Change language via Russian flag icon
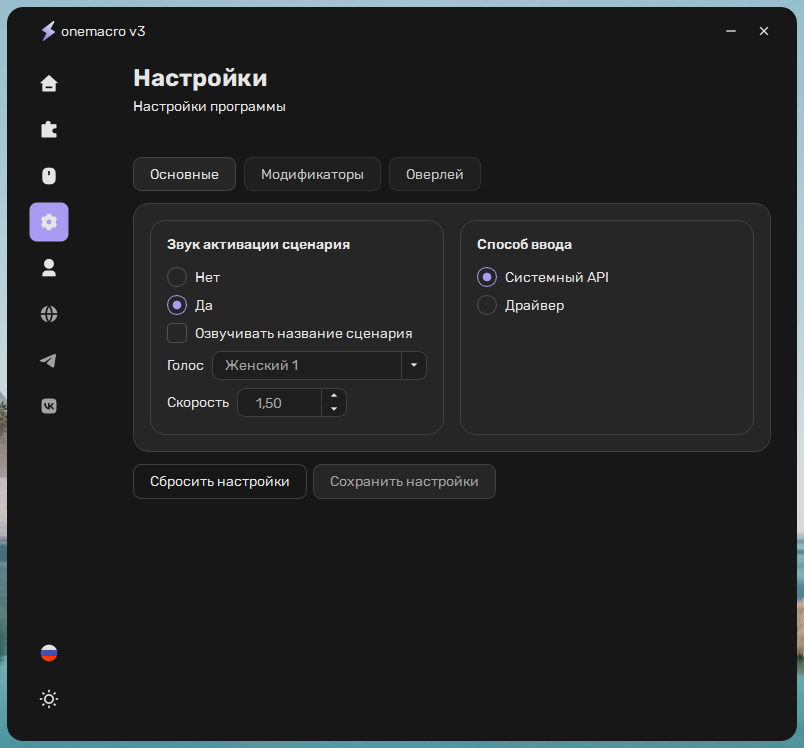The image size is (804, 748). click(49, 653)
